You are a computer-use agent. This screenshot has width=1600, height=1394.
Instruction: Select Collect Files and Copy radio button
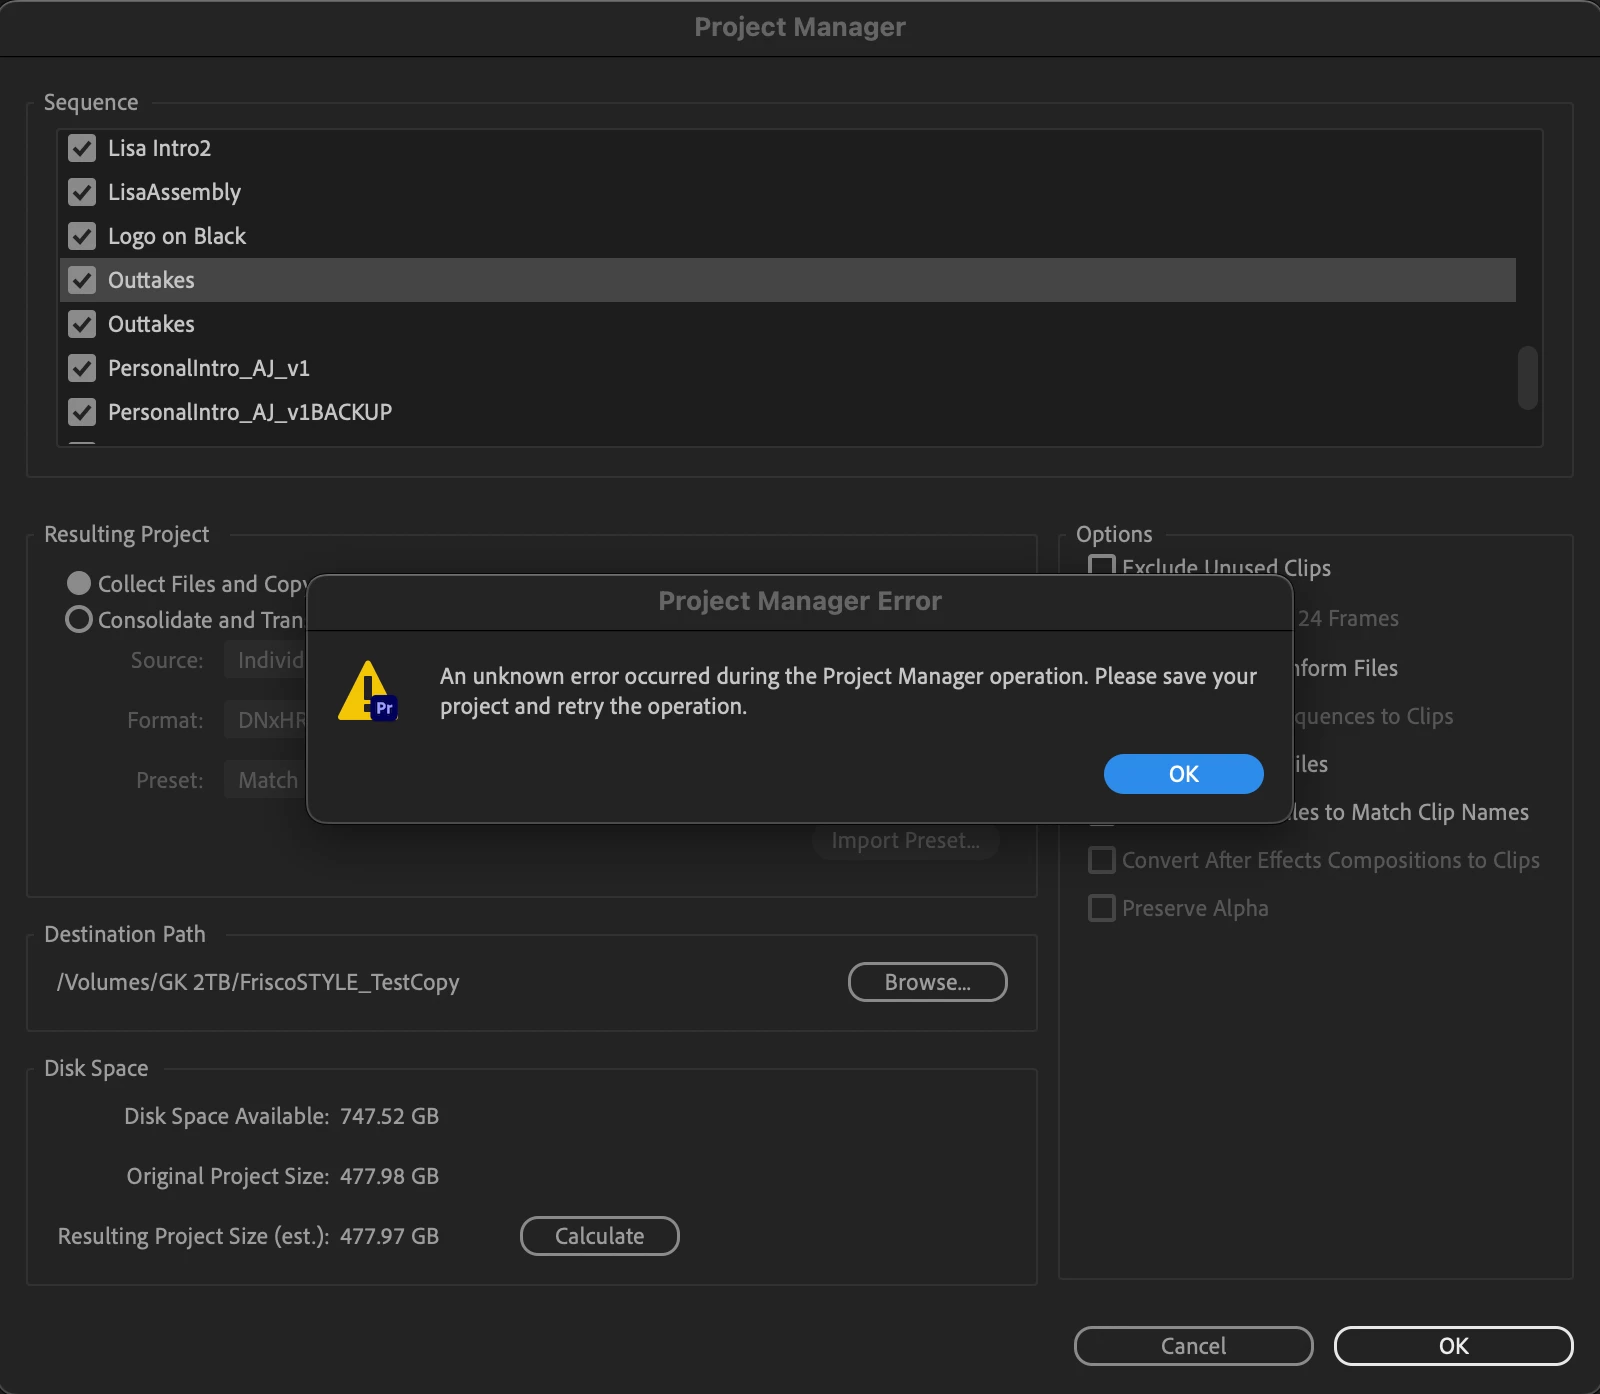(79, 583)
